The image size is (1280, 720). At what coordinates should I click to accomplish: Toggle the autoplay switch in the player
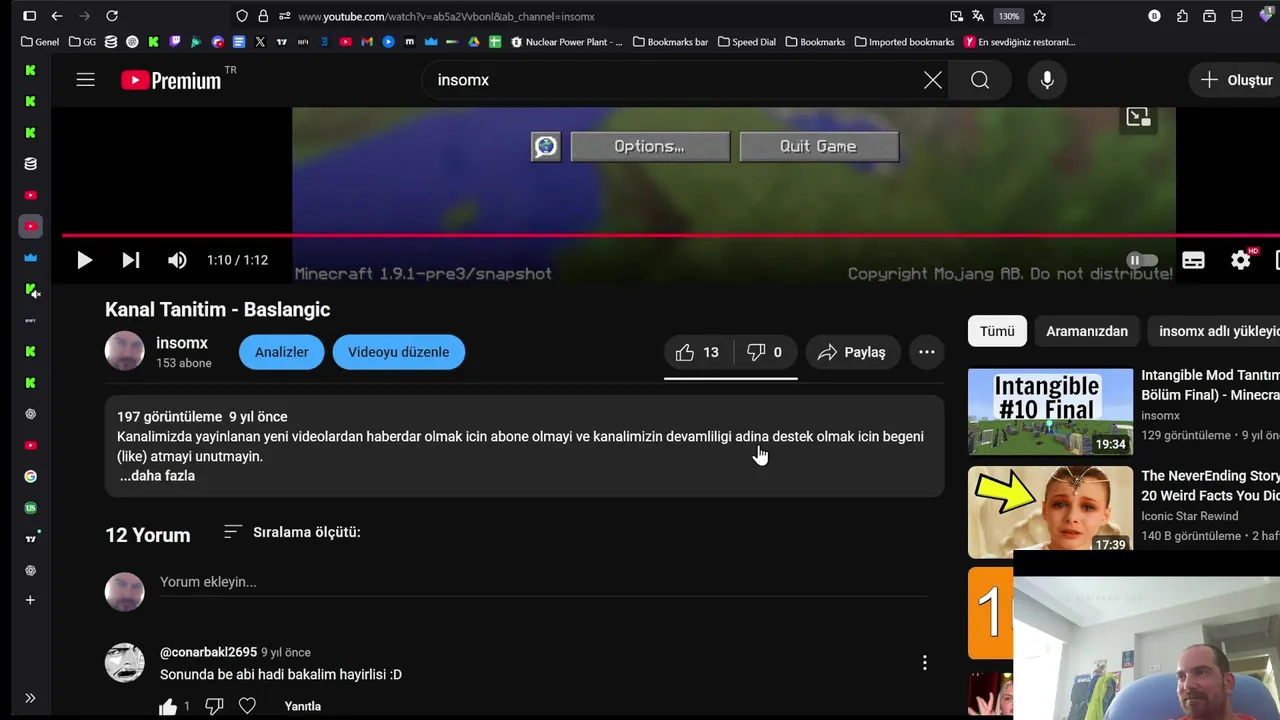[1142, 260]
